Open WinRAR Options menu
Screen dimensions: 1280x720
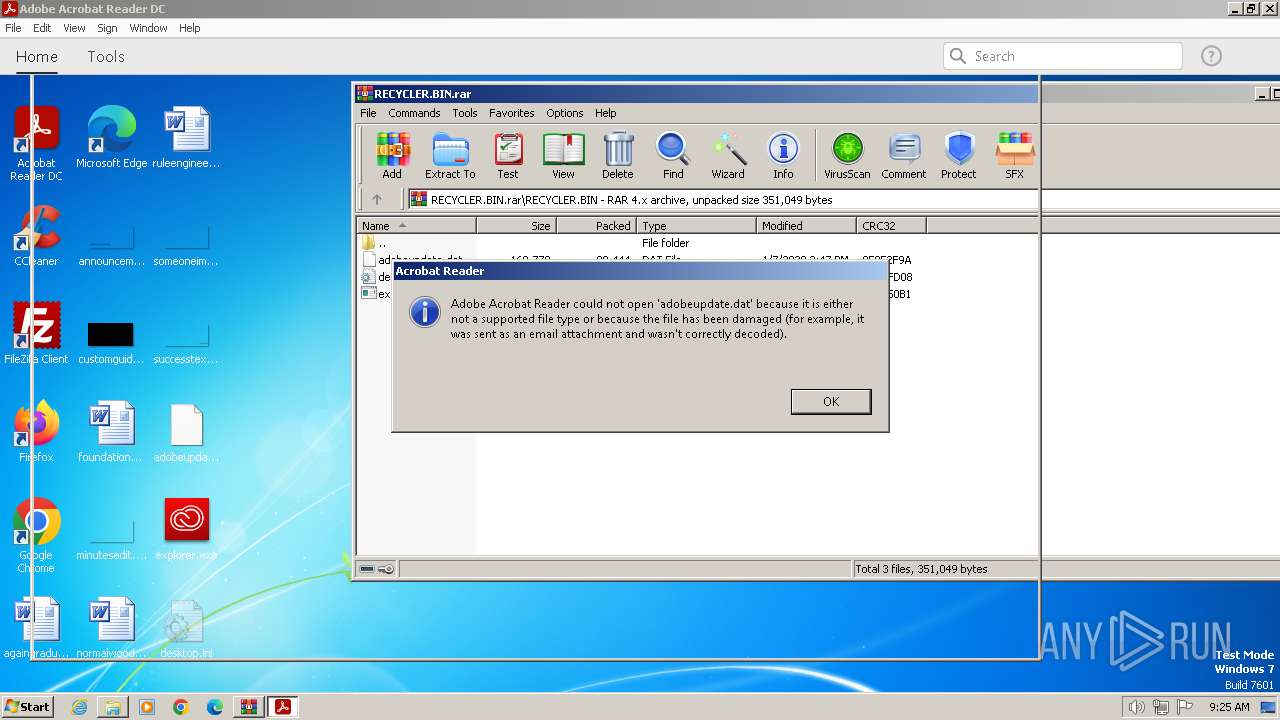click(564, 113)
